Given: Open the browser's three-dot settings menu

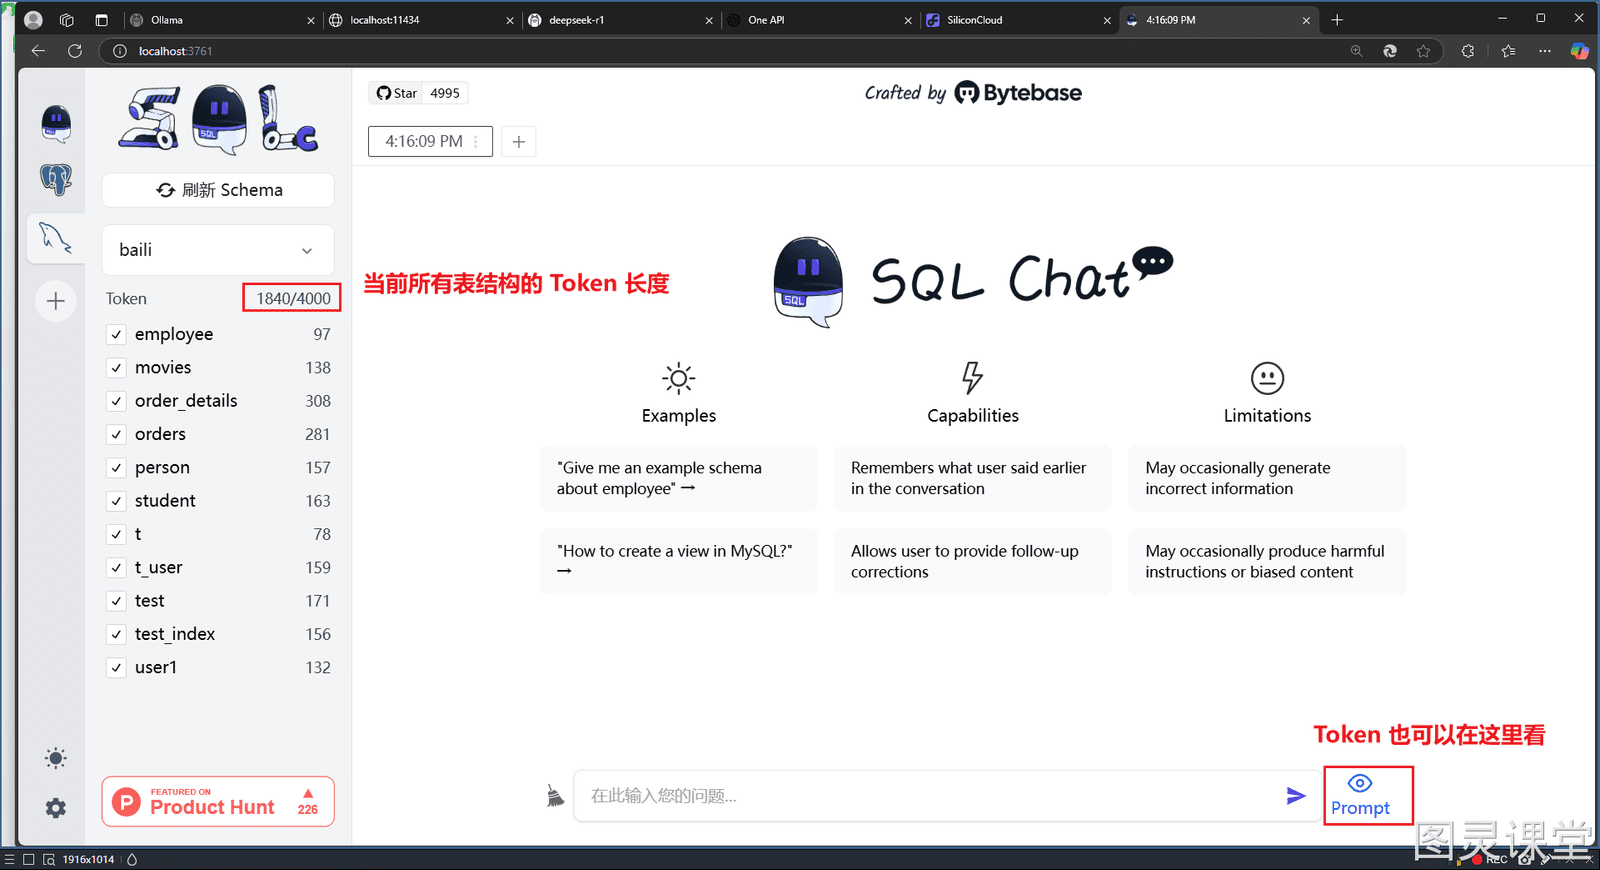Looking at the screenshot, I should (1545, 51).
